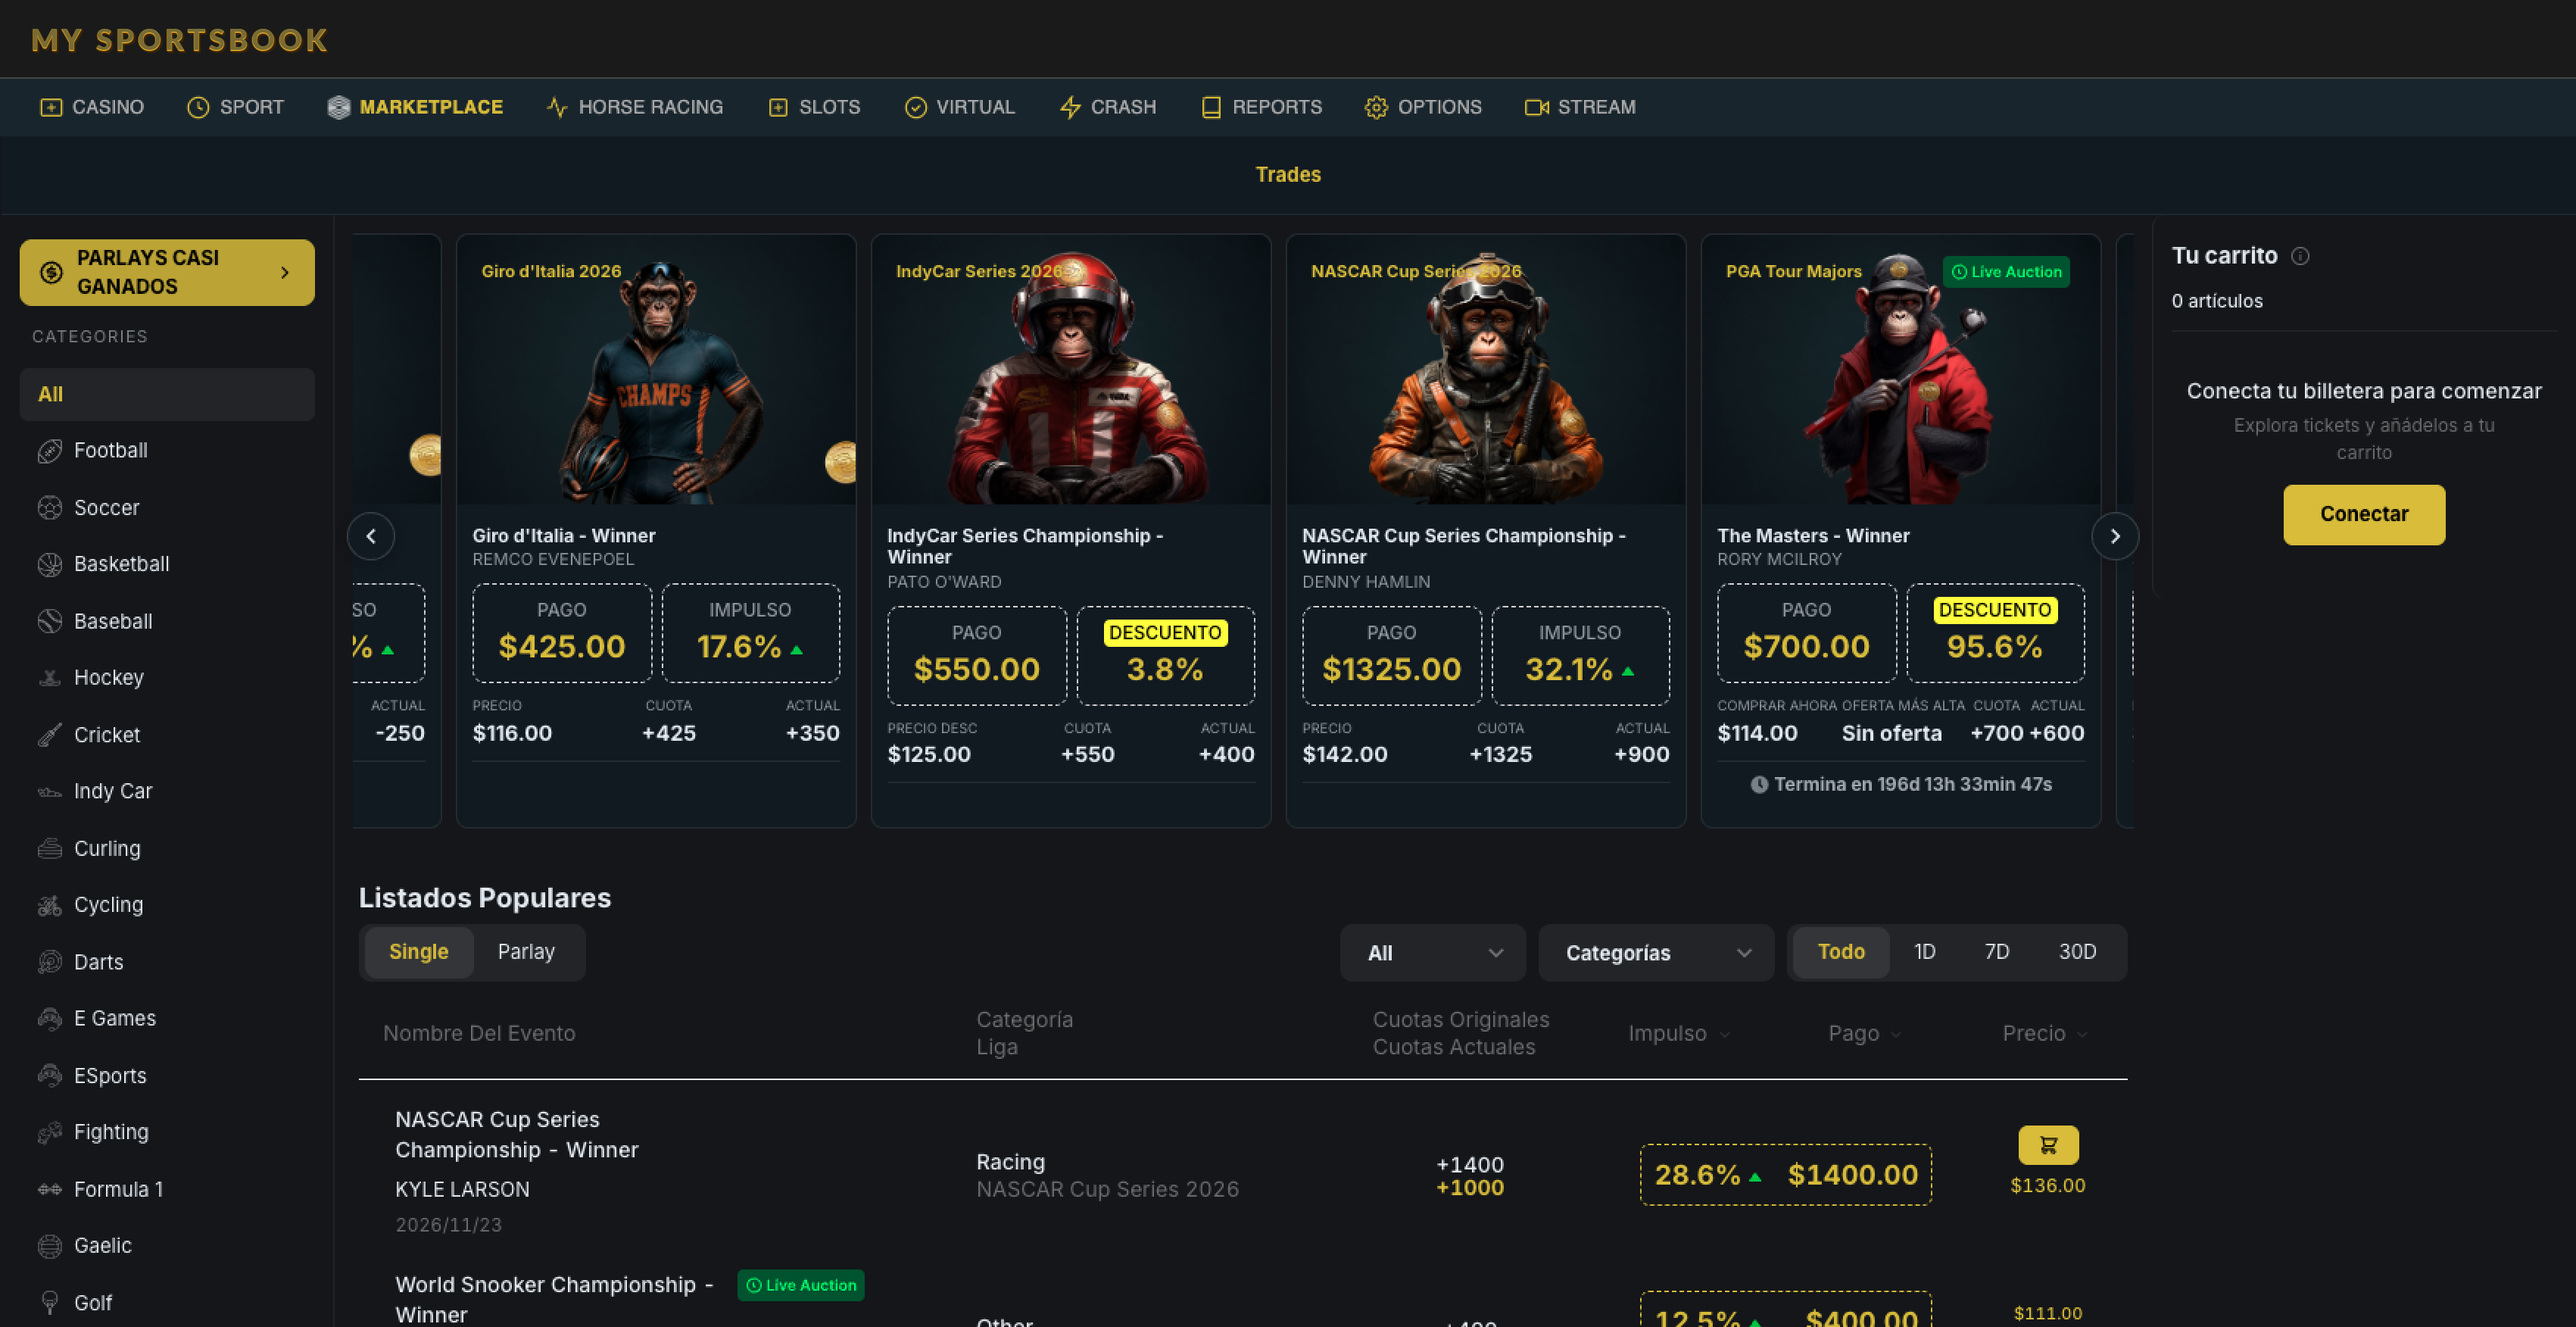Filter listings to 30D
Image resolution: width=2576 pixels, height=1327 pixels.
point(2078,952)
